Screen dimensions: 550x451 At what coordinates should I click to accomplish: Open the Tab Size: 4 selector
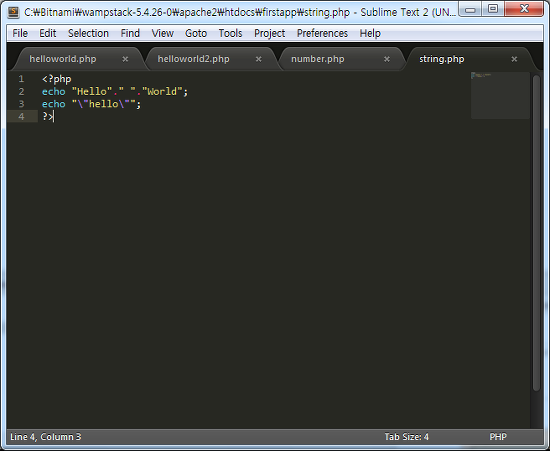tap(407, 437)
